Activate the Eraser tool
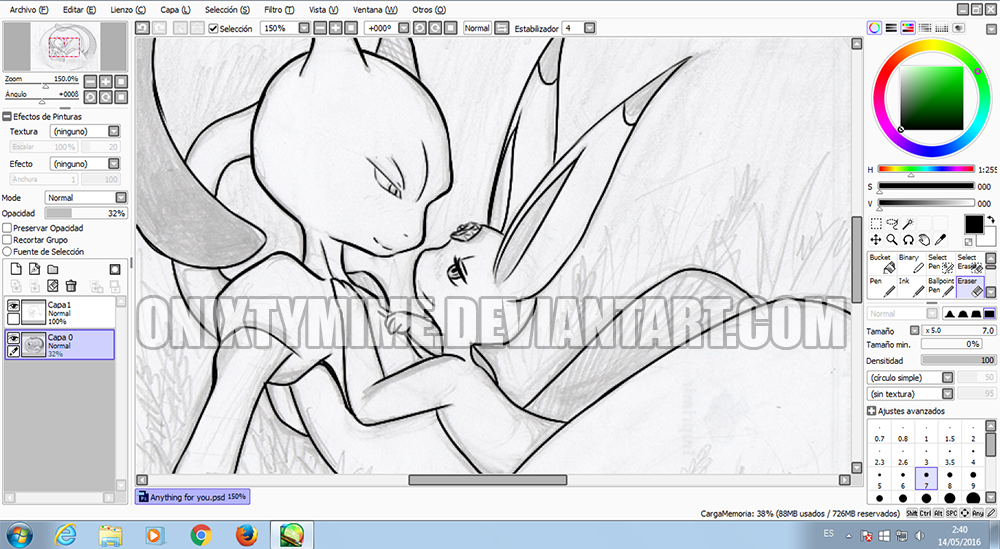 (970, 286)
